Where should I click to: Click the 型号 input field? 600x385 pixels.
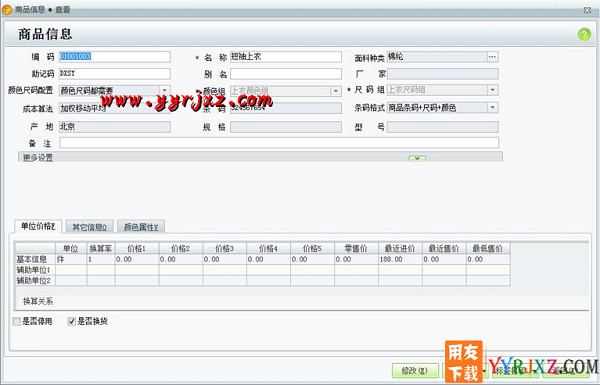coord(443,127)
